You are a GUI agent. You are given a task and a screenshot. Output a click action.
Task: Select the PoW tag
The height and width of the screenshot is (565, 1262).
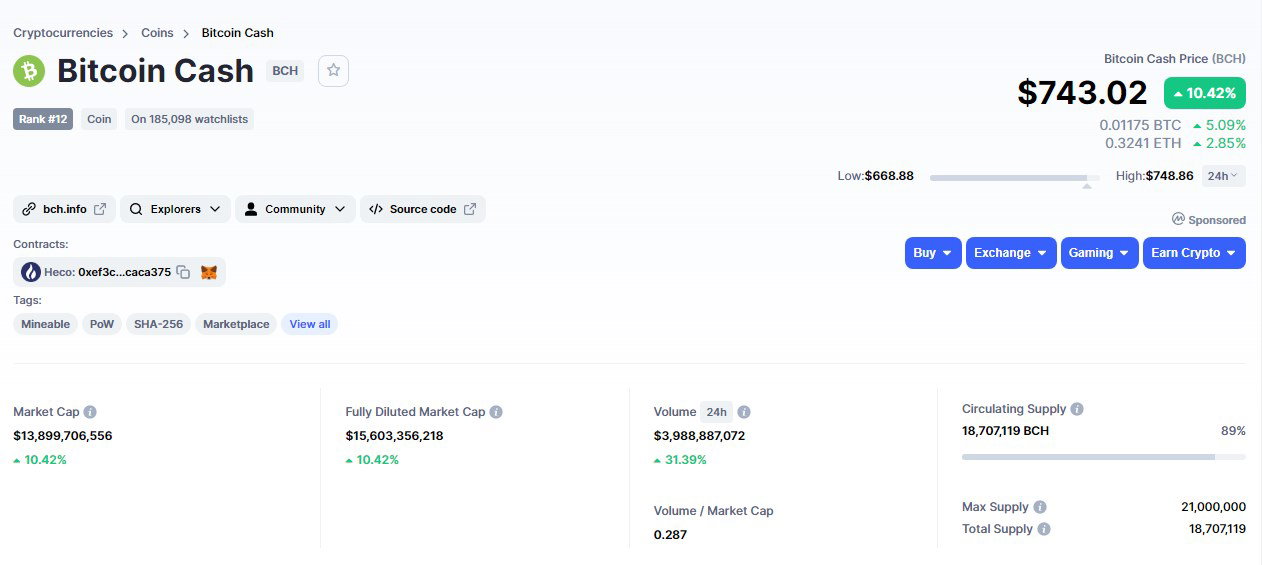(x=102, y=324)
